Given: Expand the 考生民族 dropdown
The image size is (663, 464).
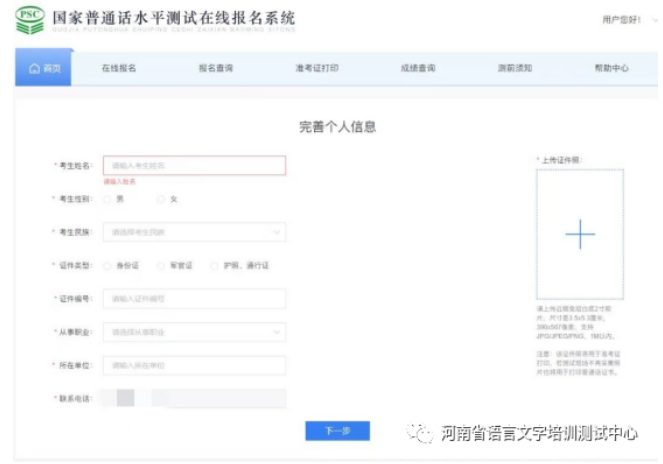Looking at the screenshot, I should point(194,233).
